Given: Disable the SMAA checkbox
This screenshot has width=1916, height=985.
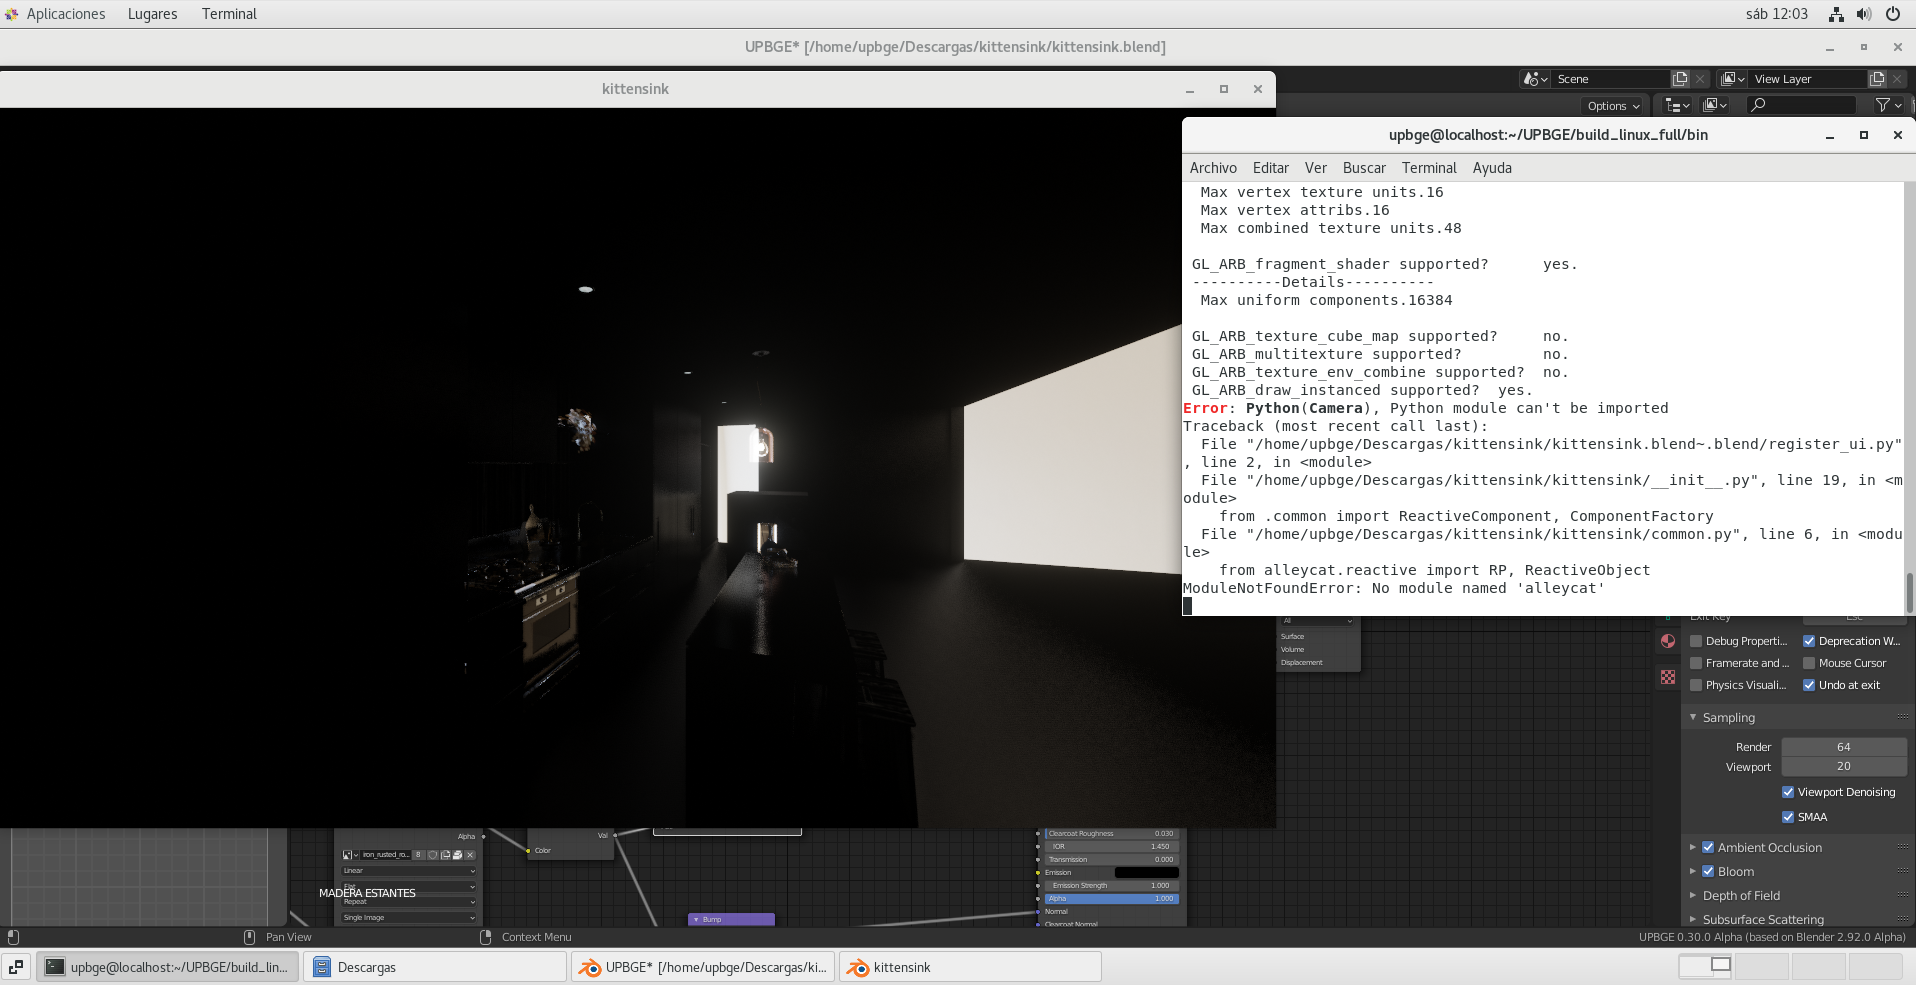Looking at the screenshot, I should coord(1788,817).
